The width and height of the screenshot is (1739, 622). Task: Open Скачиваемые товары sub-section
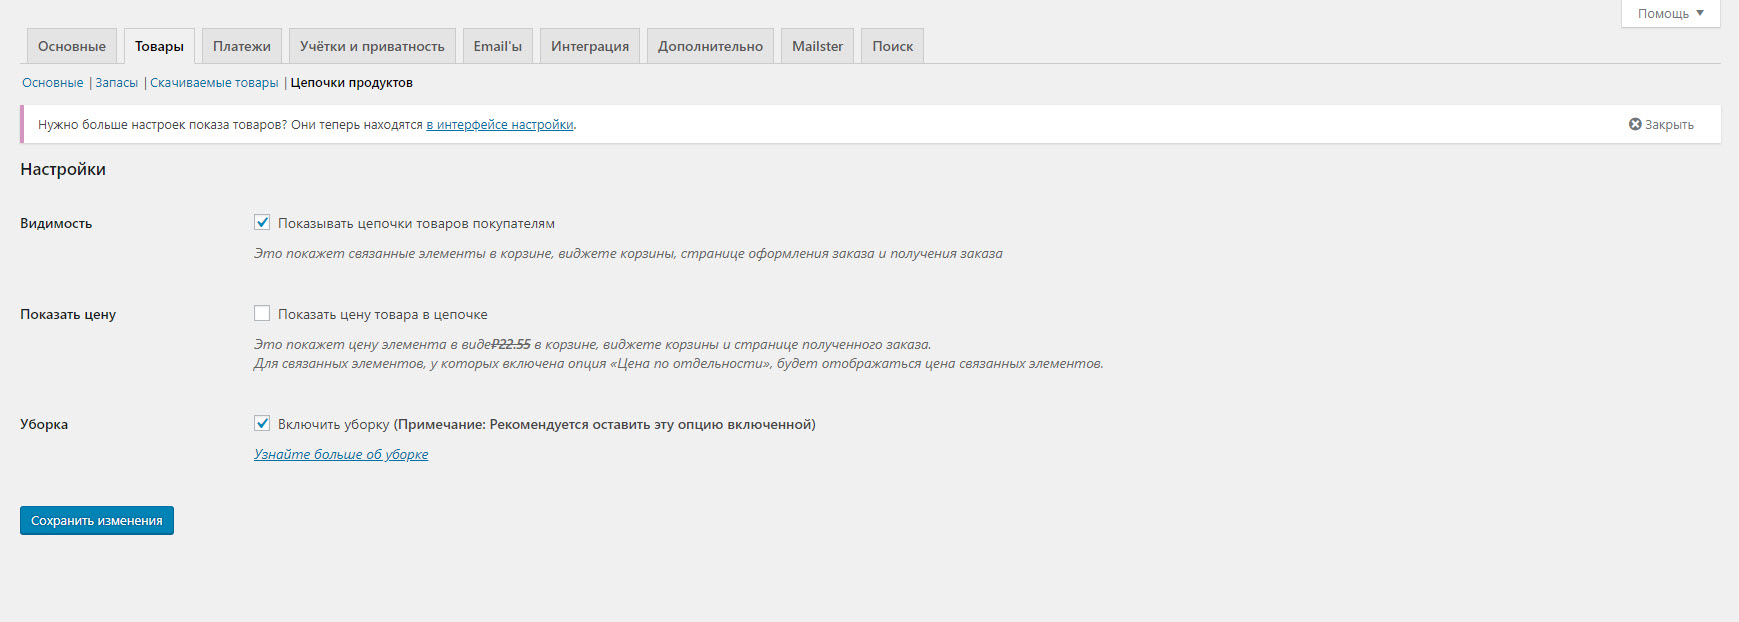tap(214, 83)
